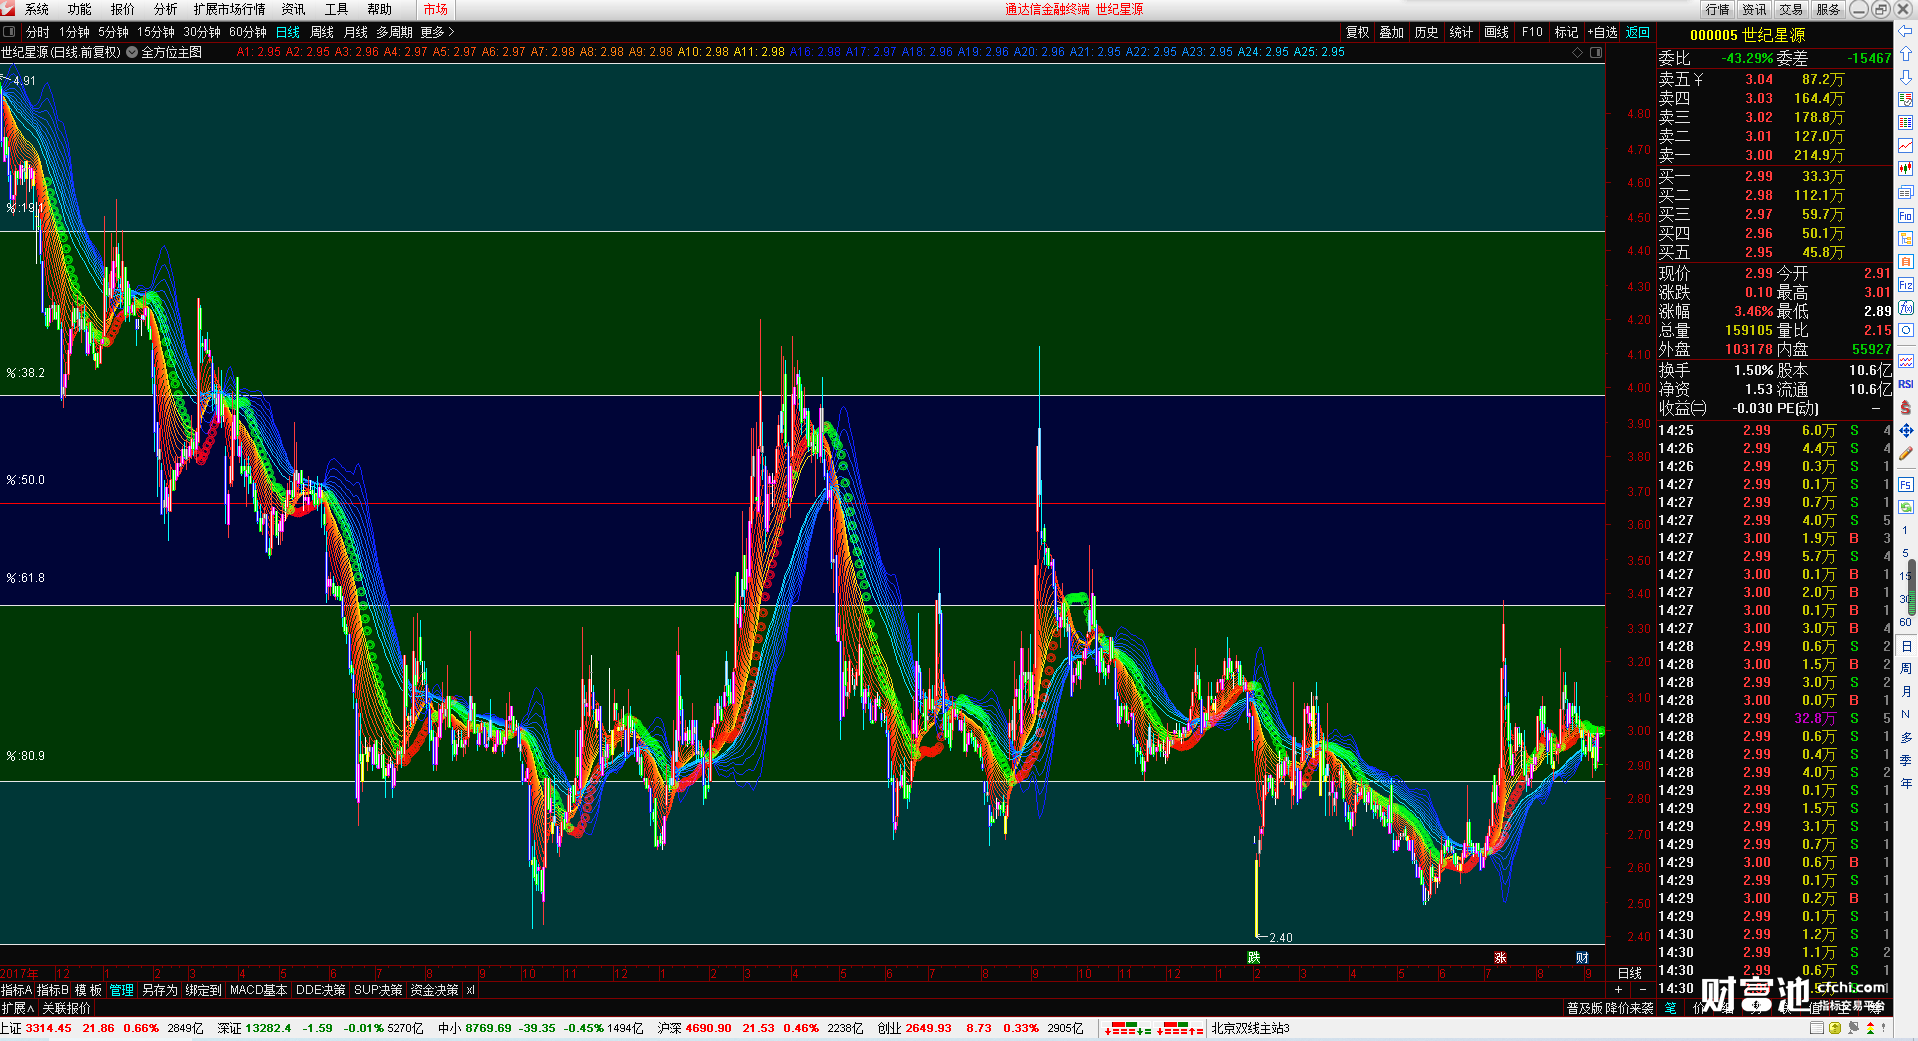Switch chart to 30分钟 period
This screenshot has height=1041, width=1918.
pyautogui.click(x=202, y=32)
